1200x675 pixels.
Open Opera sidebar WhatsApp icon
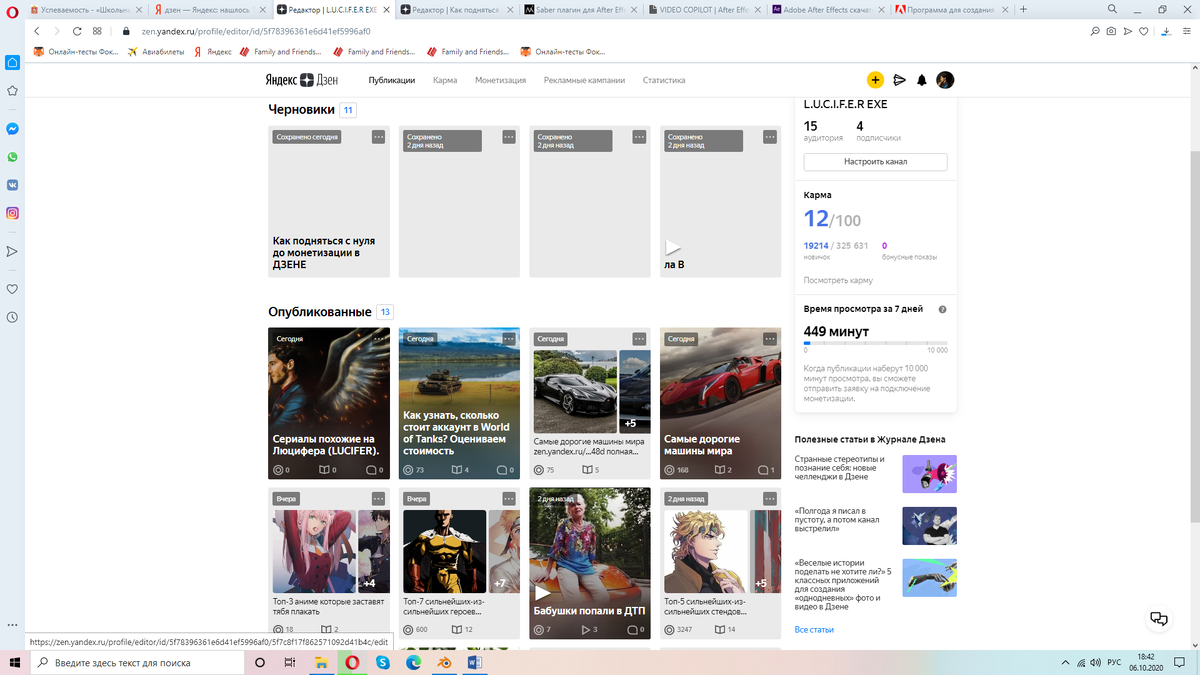tap(12, 157)
